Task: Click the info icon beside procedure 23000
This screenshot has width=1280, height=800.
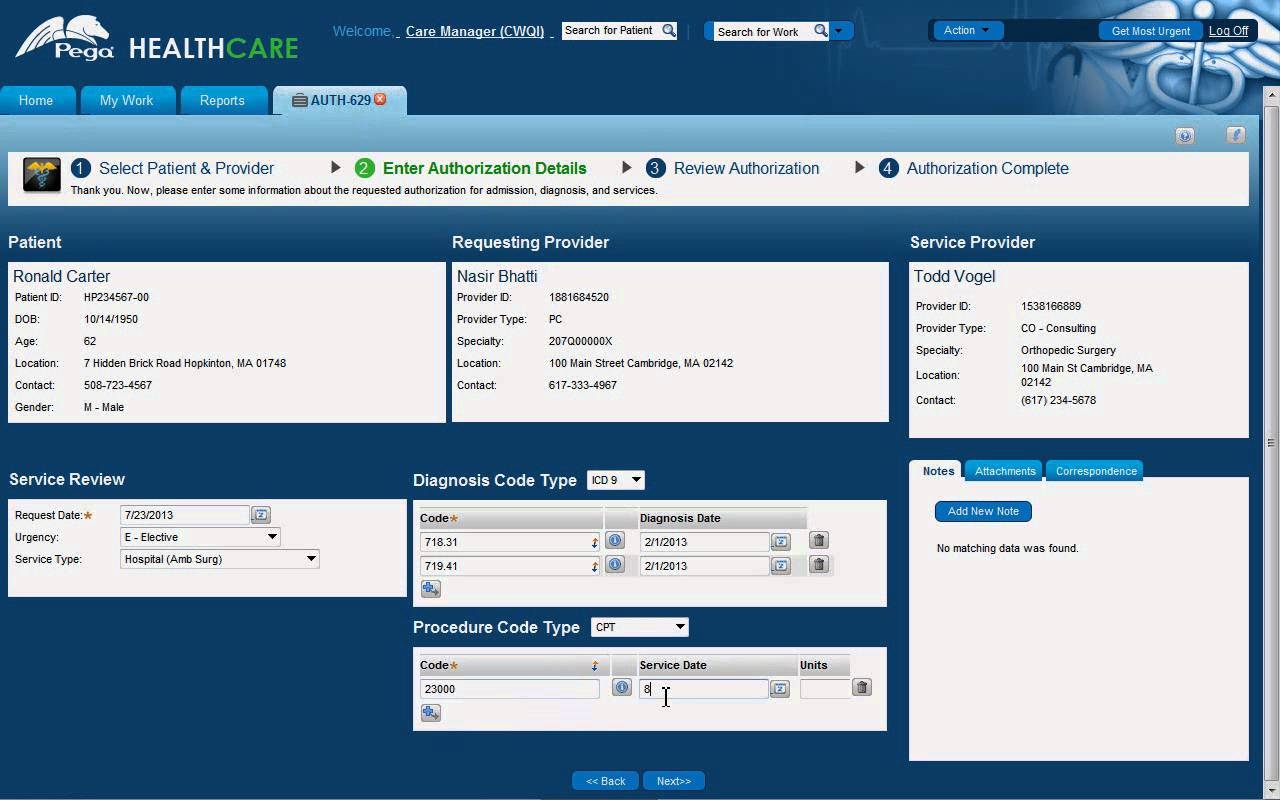Action: 620,687
